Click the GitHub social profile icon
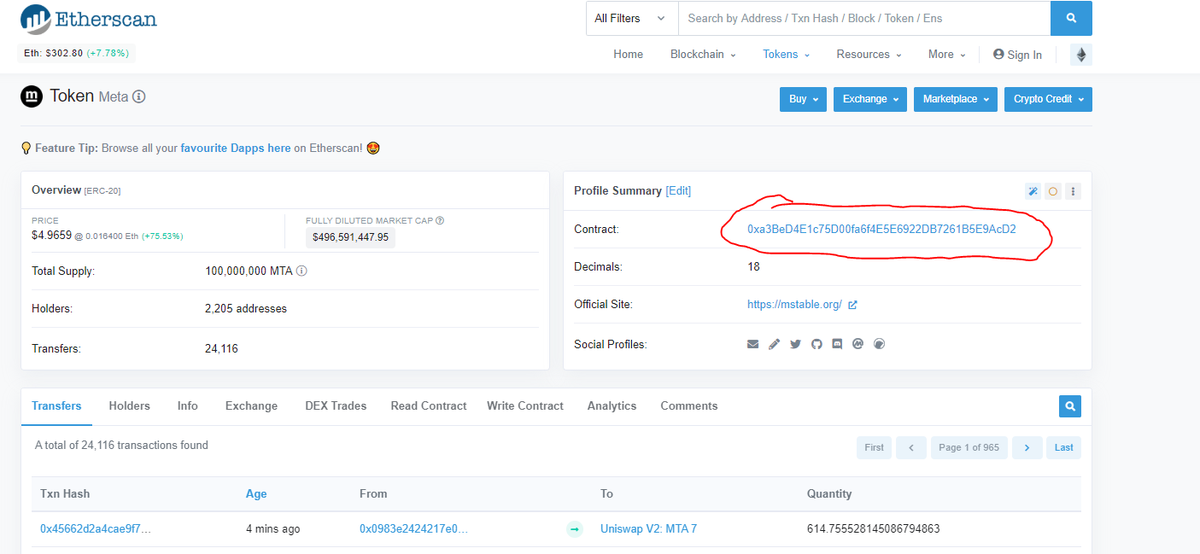Viewport: 1200px width, 554px height. (x=816, y=344)
